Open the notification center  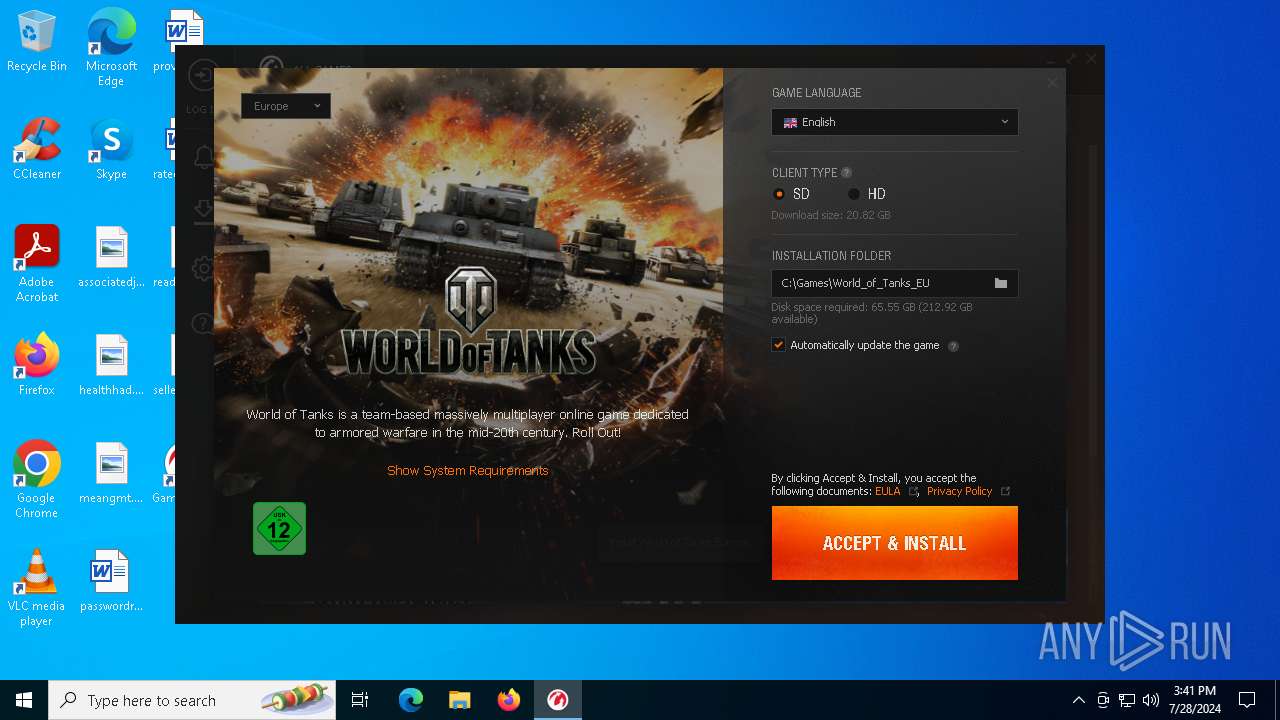(x=1247, y=700)
